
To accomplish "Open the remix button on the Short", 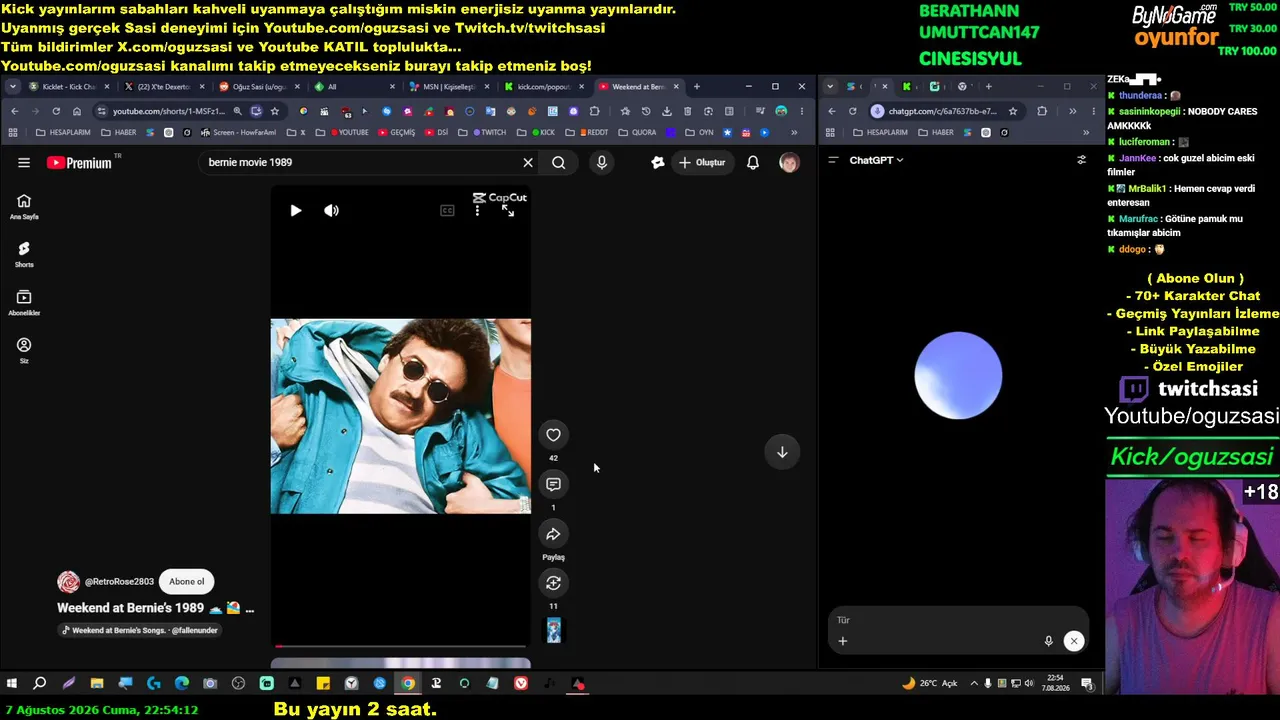I will point(553,583).
